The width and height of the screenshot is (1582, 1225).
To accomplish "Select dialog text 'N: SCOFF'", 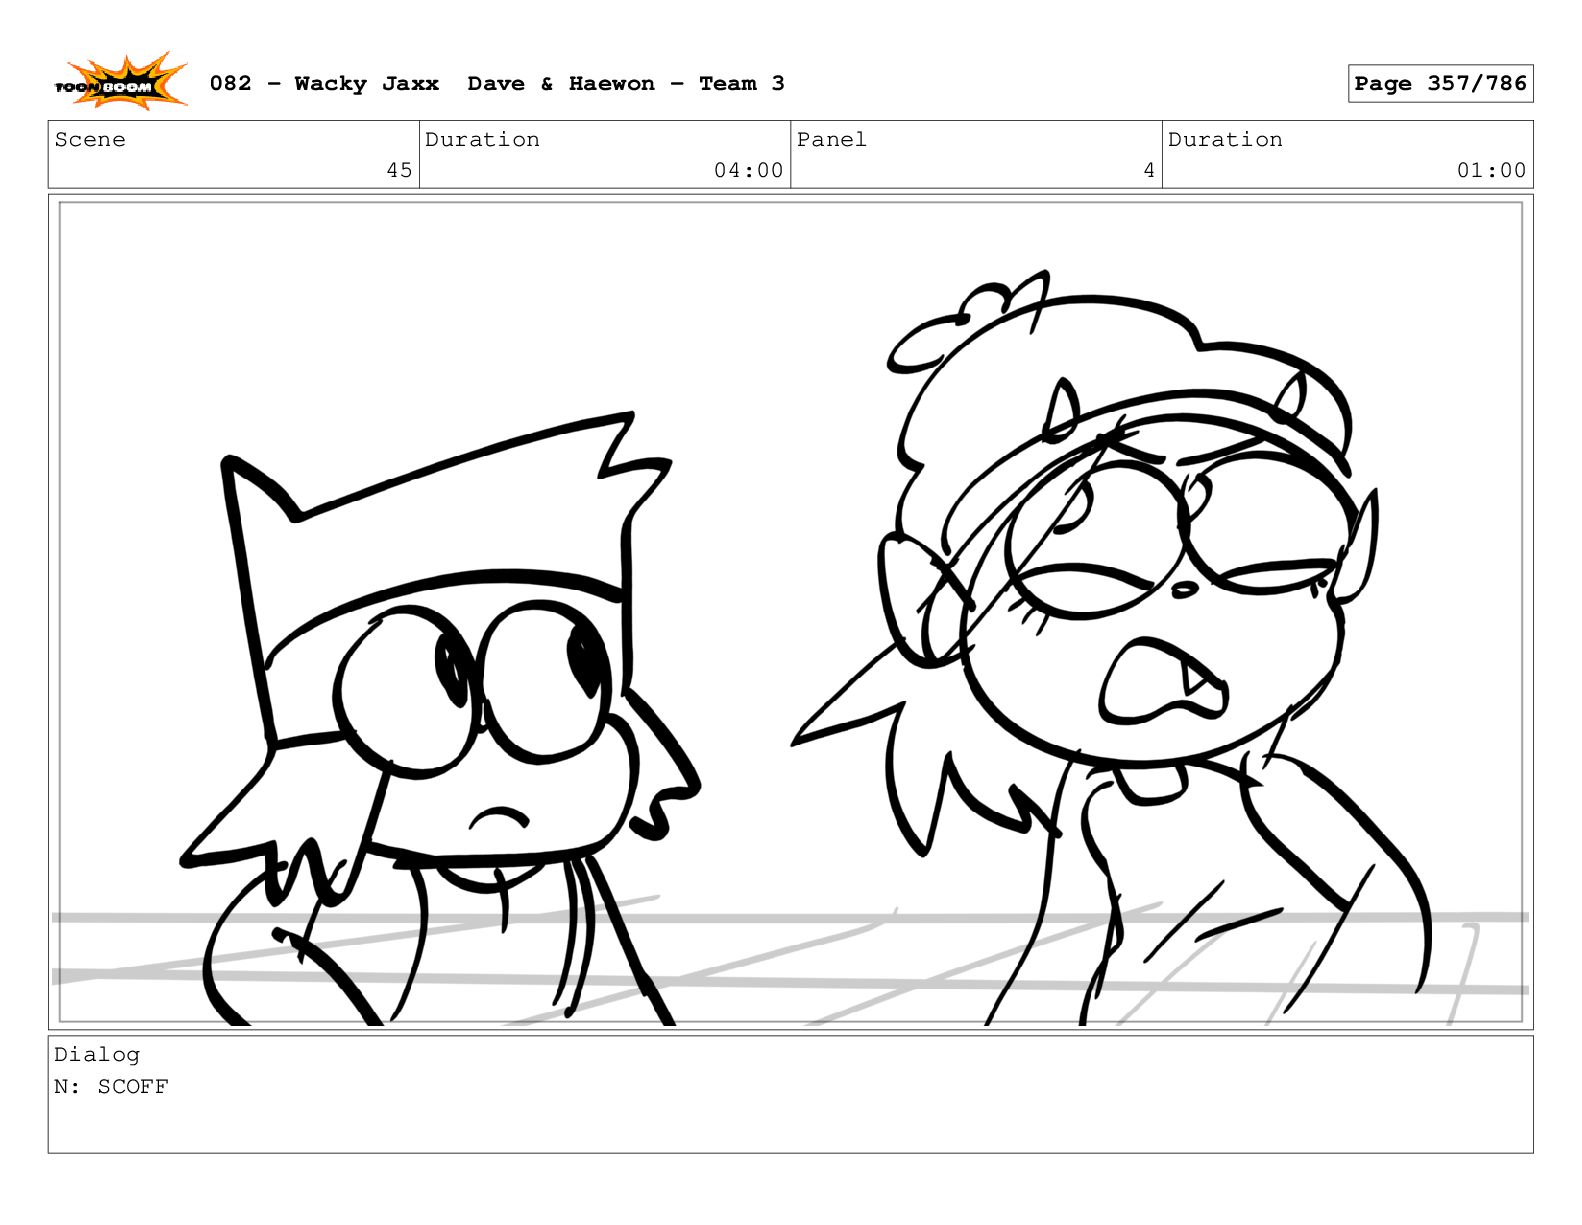I will tap(111, 1087).
